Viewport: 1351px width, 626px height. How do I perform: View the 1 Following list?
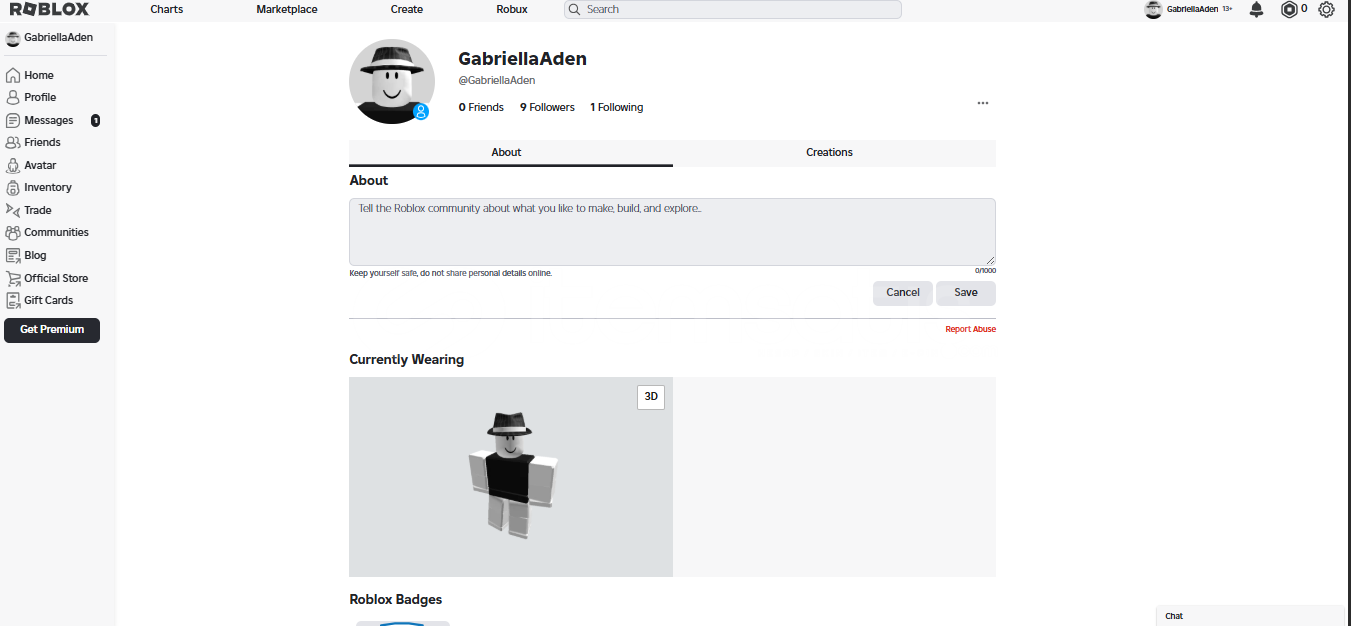[x=617, y=107]
